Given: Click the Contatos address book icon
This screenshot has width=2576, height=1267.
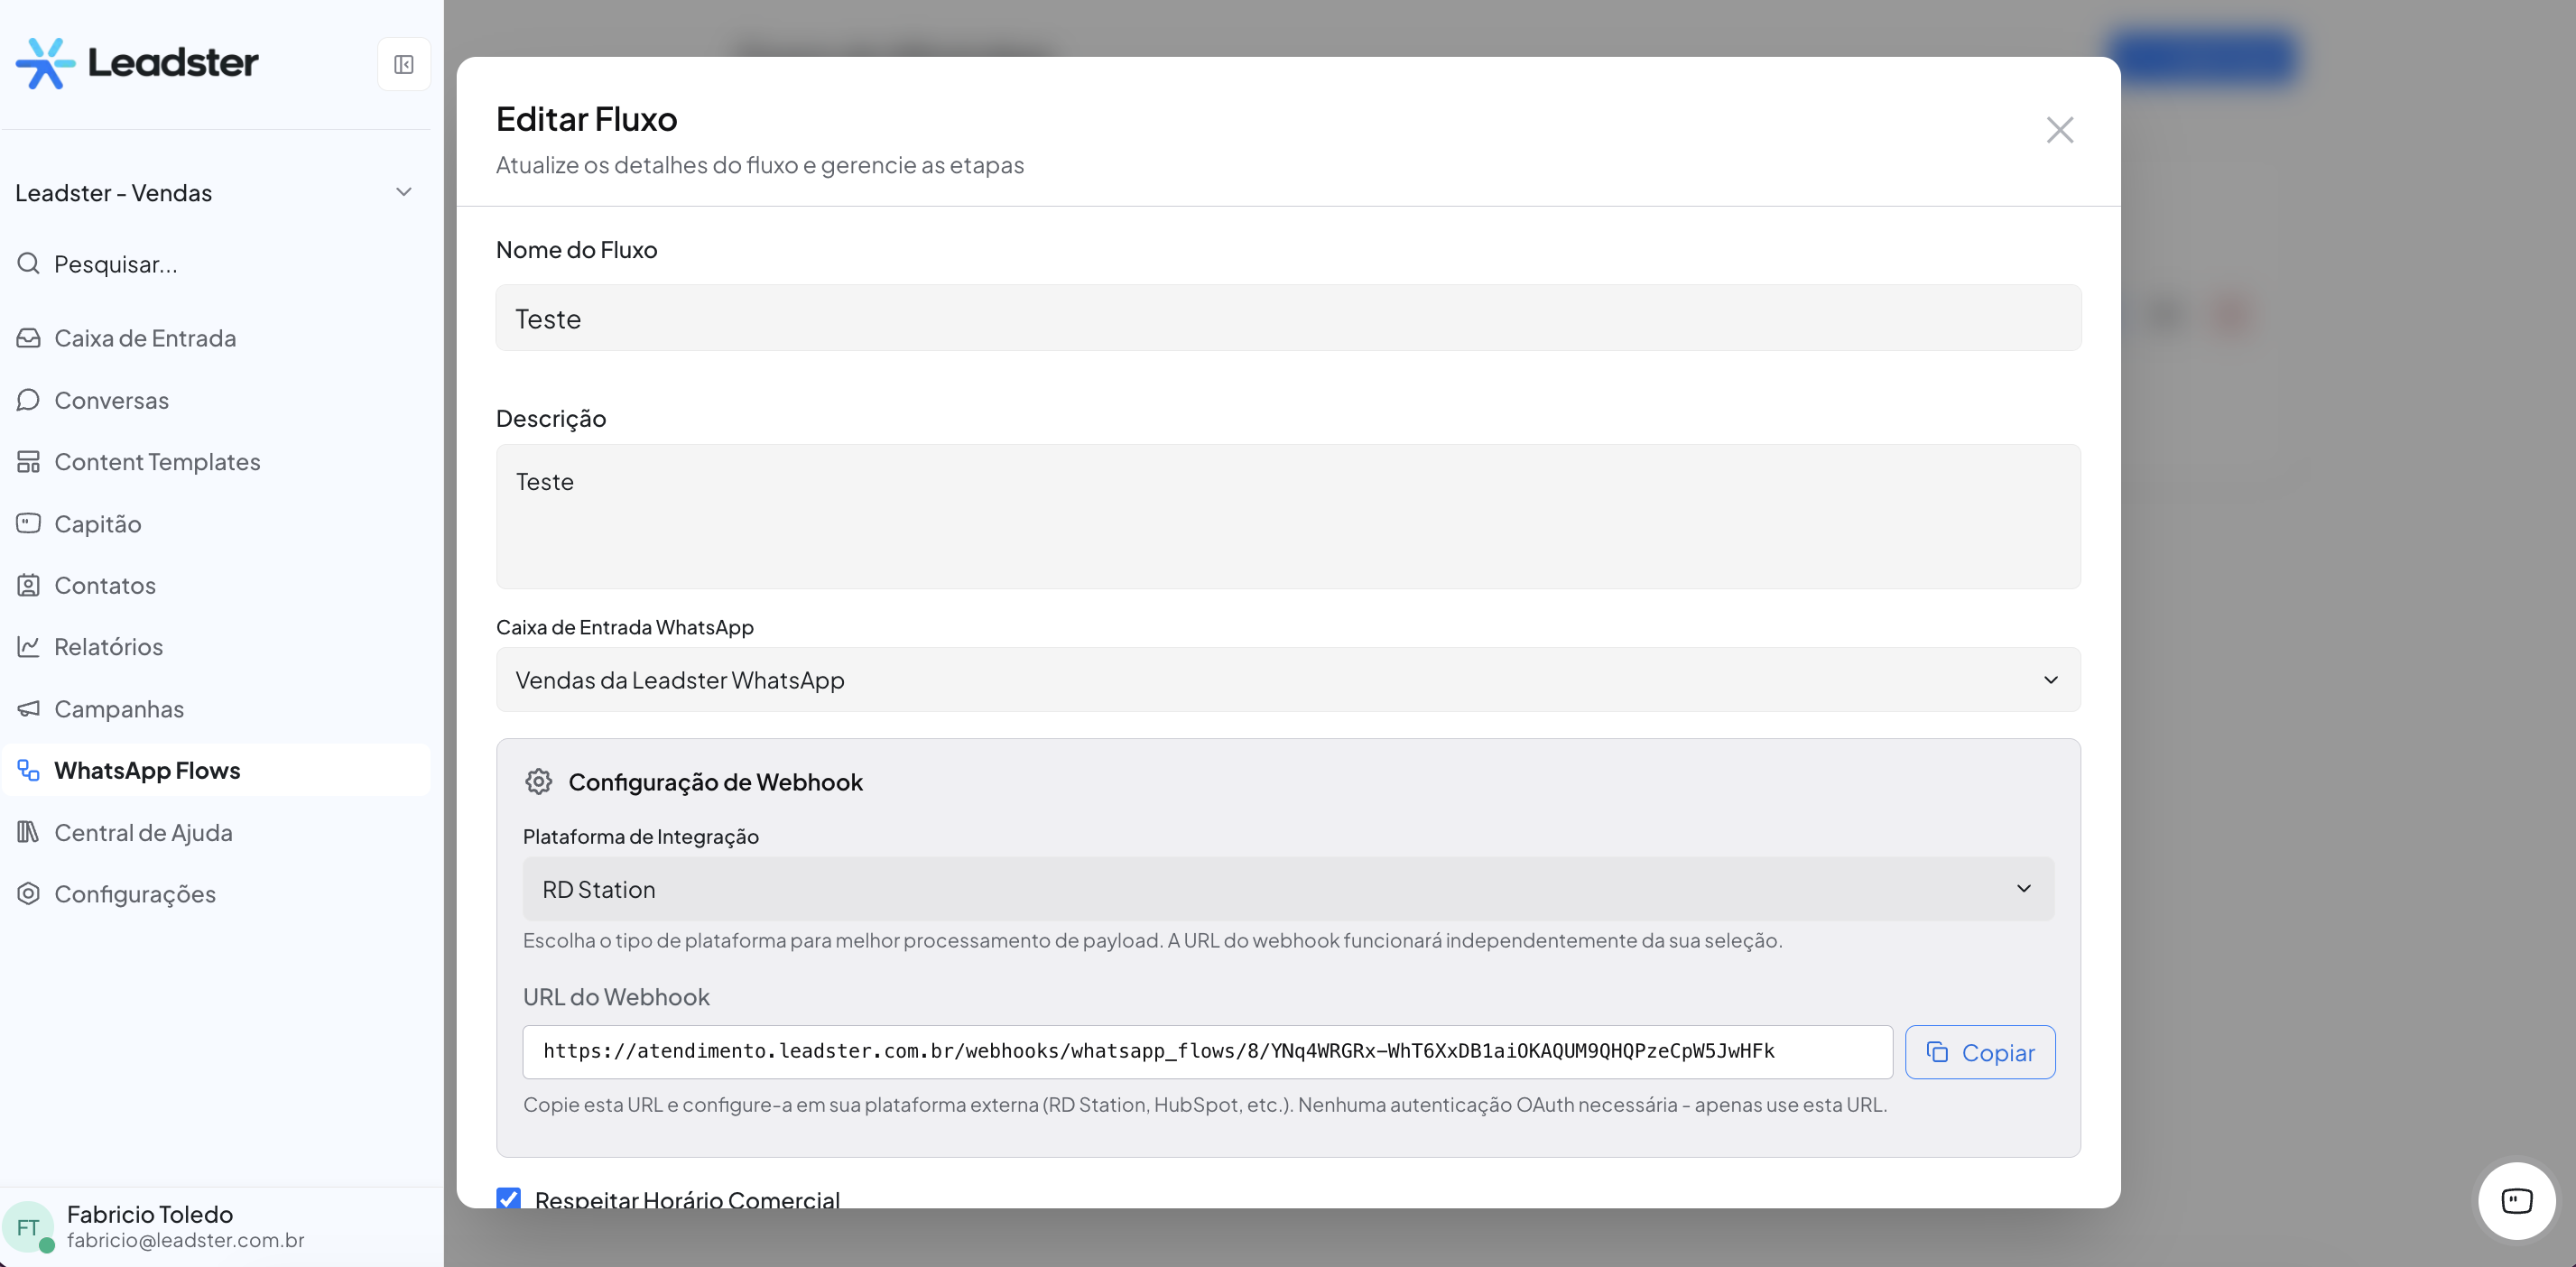Looking at the screenshot, I should [x=28, y=585].
